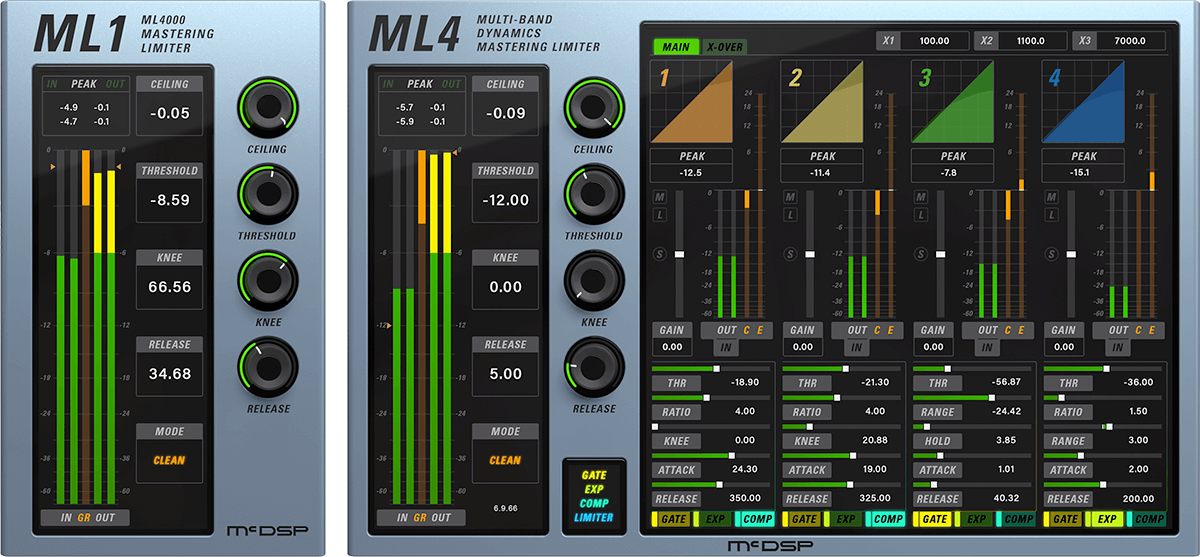
Task: Click band 1 gain fader handle
Action: click(680, 254)
